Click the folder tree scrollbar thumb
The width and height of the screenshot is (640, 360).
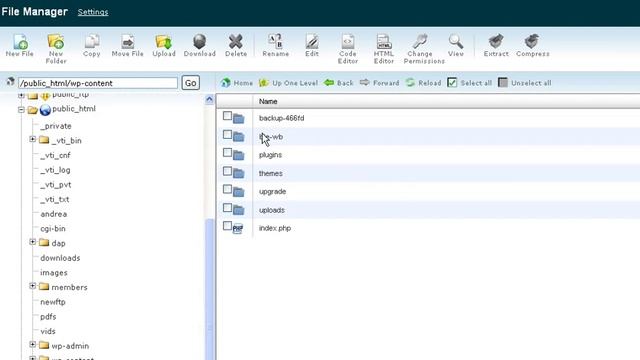(210, 289)
